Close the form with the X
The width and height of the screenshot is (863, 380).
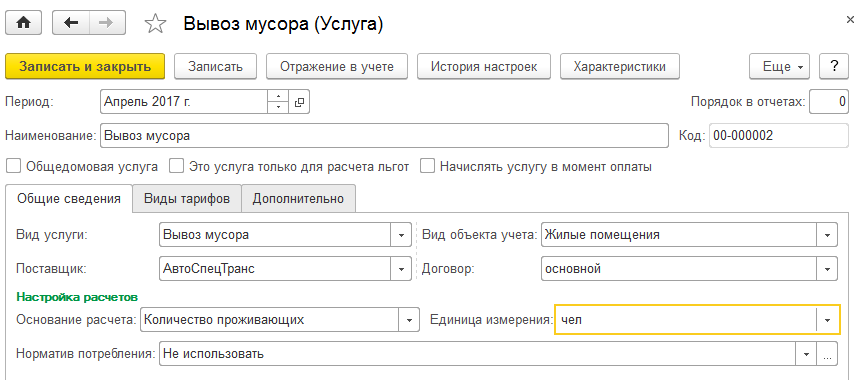point(850,19)
